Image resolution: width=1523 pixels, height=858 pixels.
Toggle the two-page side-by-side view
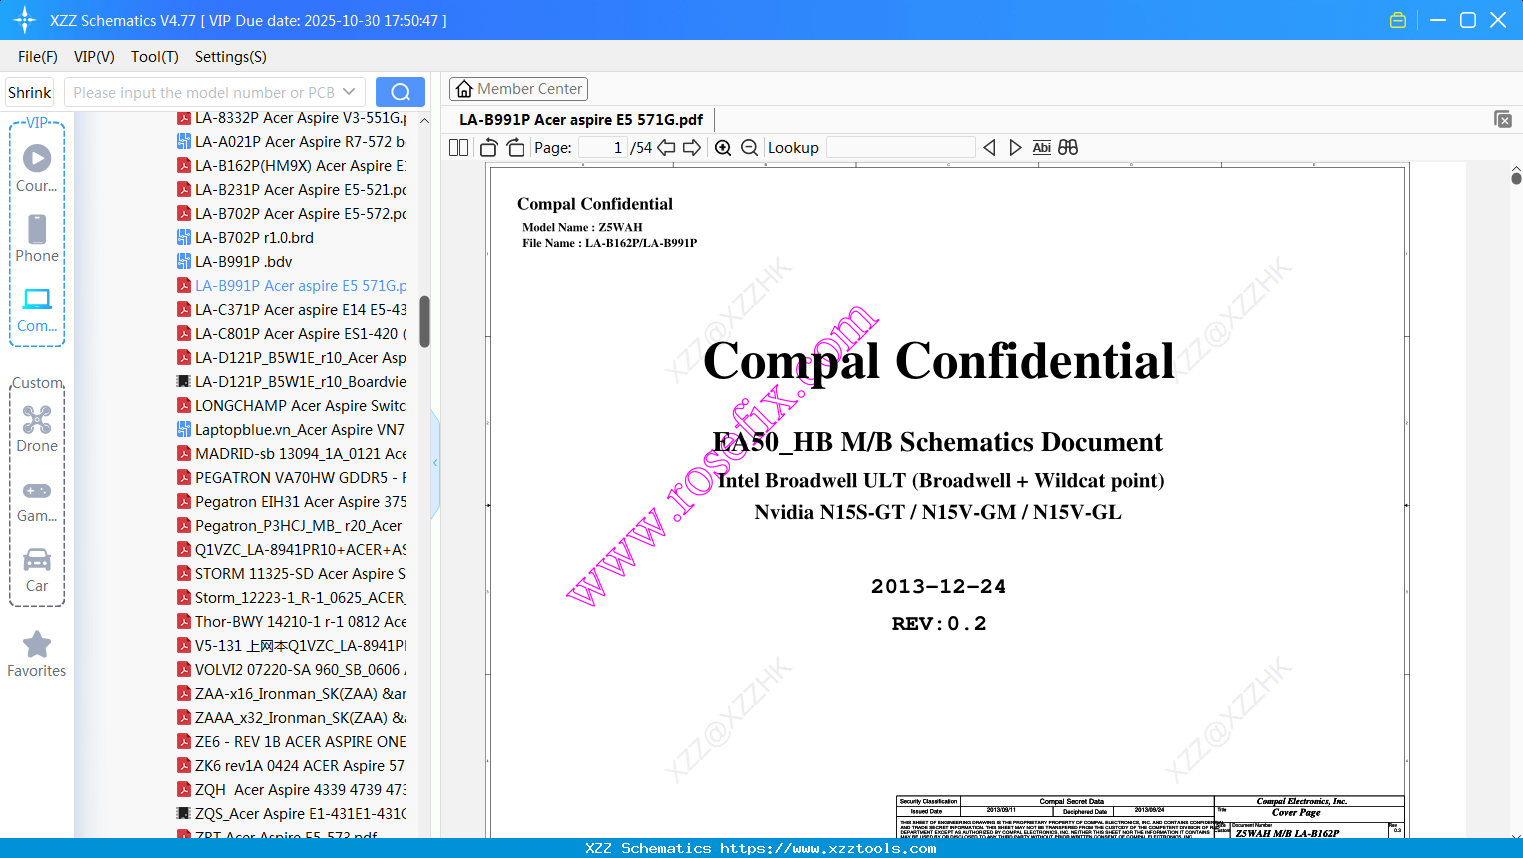pyautogui.click(x=459, y=148)
